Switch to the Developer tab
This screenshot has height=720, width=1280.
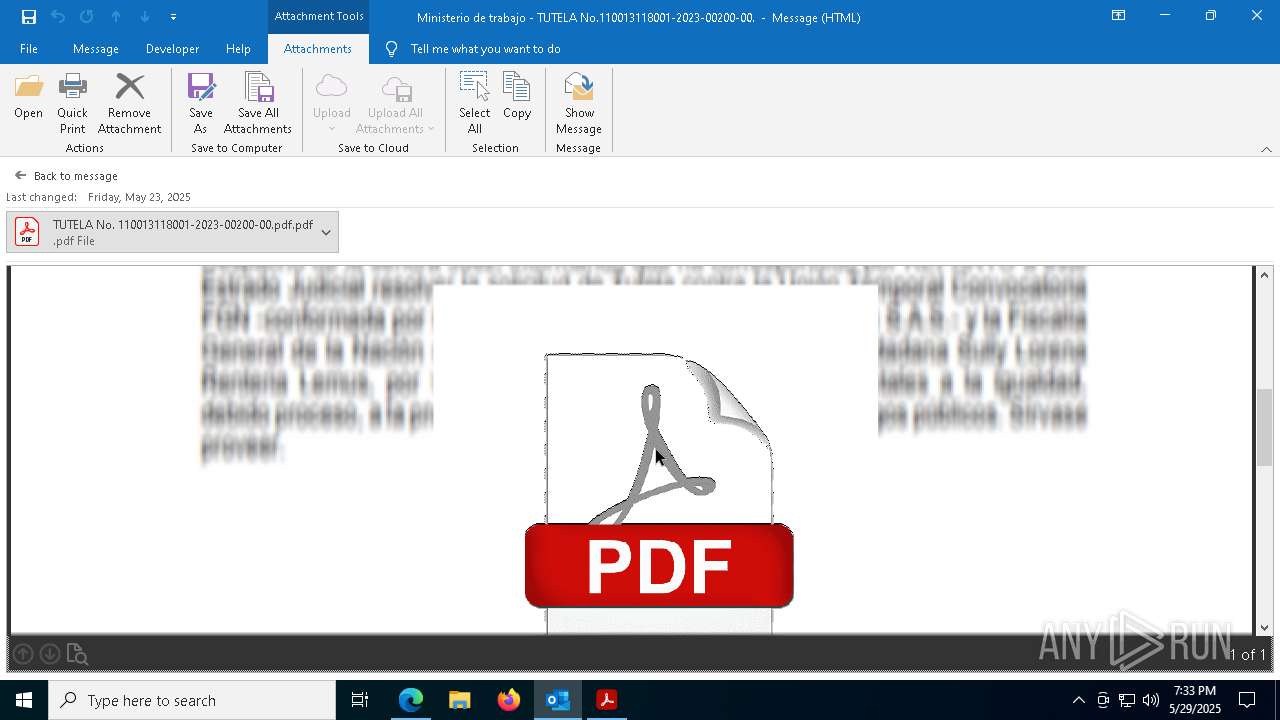172,49
